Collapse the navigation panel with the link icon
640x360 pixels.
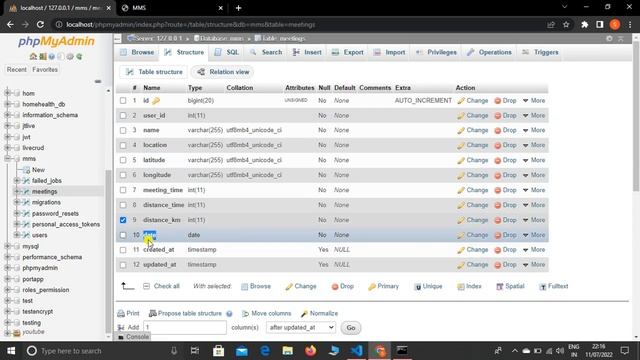pyautogui.click(x=98, y=81)
